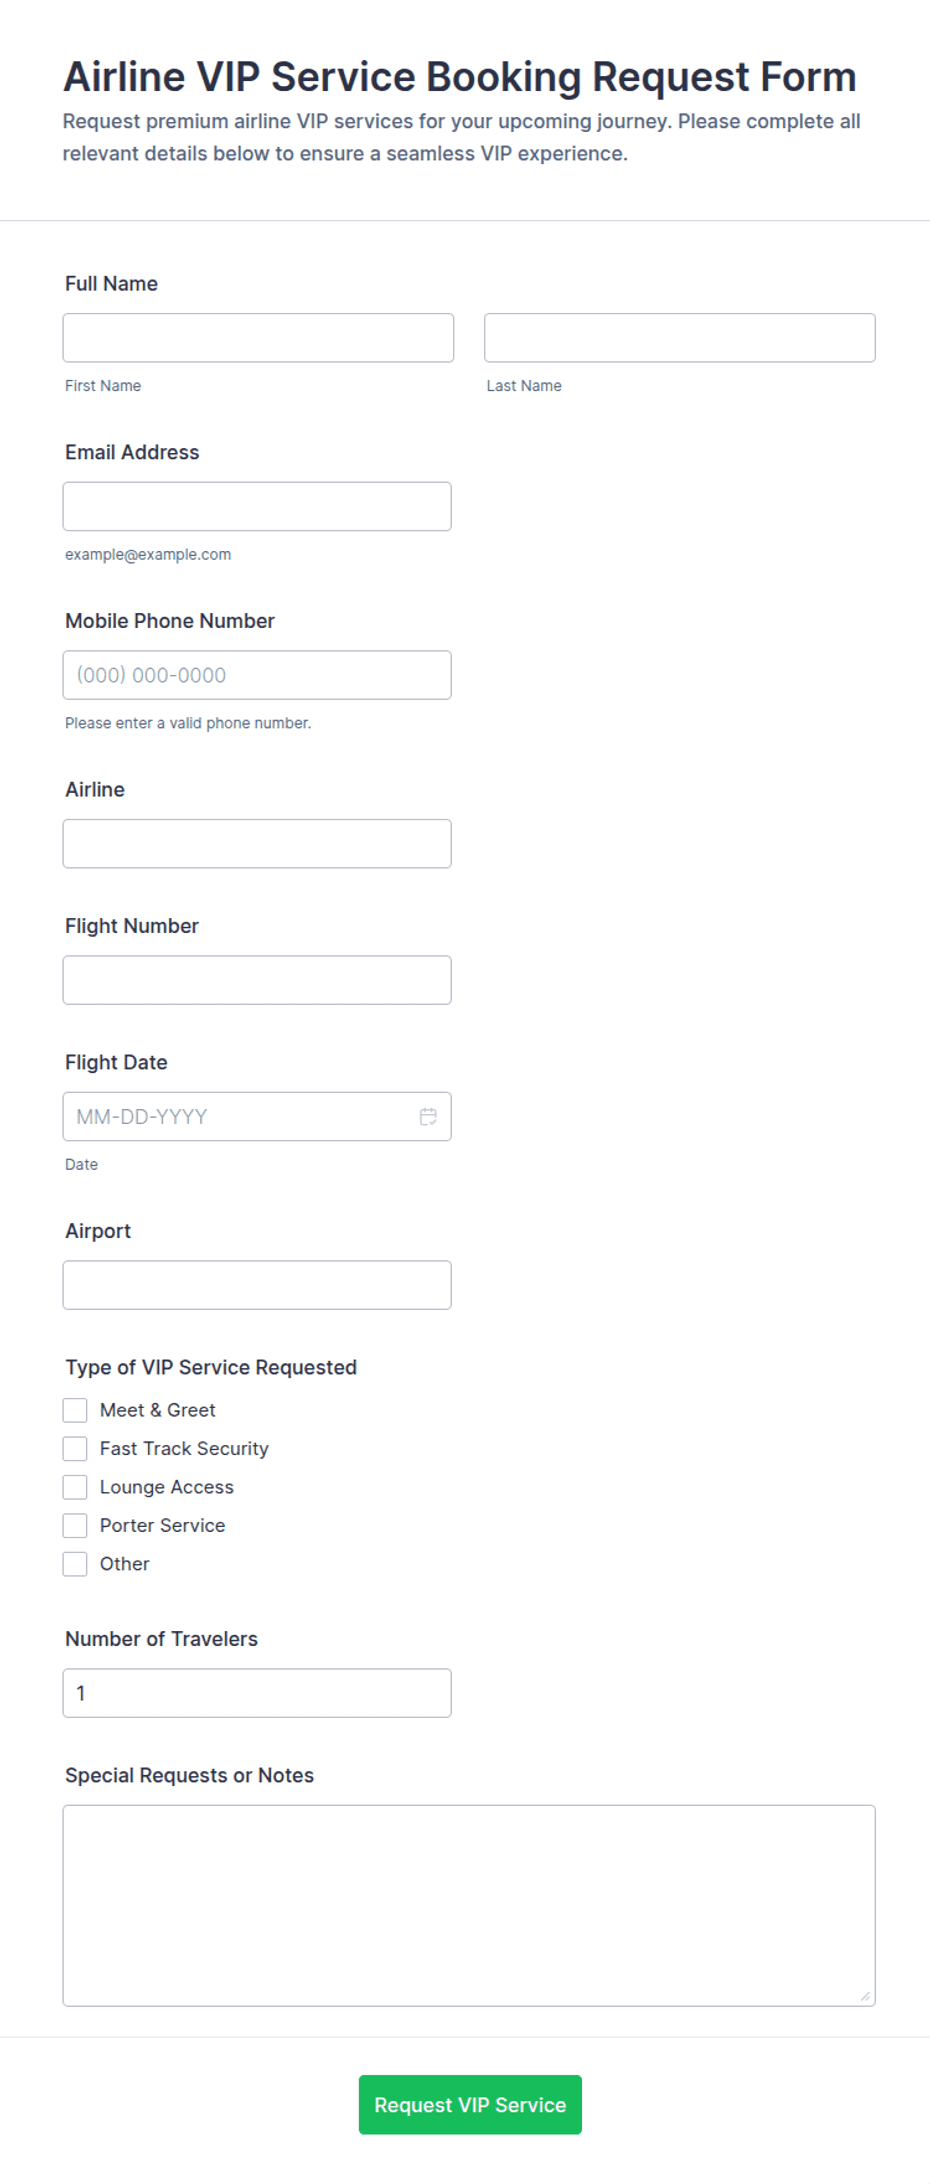Check the Other service checkbox

75,1564
